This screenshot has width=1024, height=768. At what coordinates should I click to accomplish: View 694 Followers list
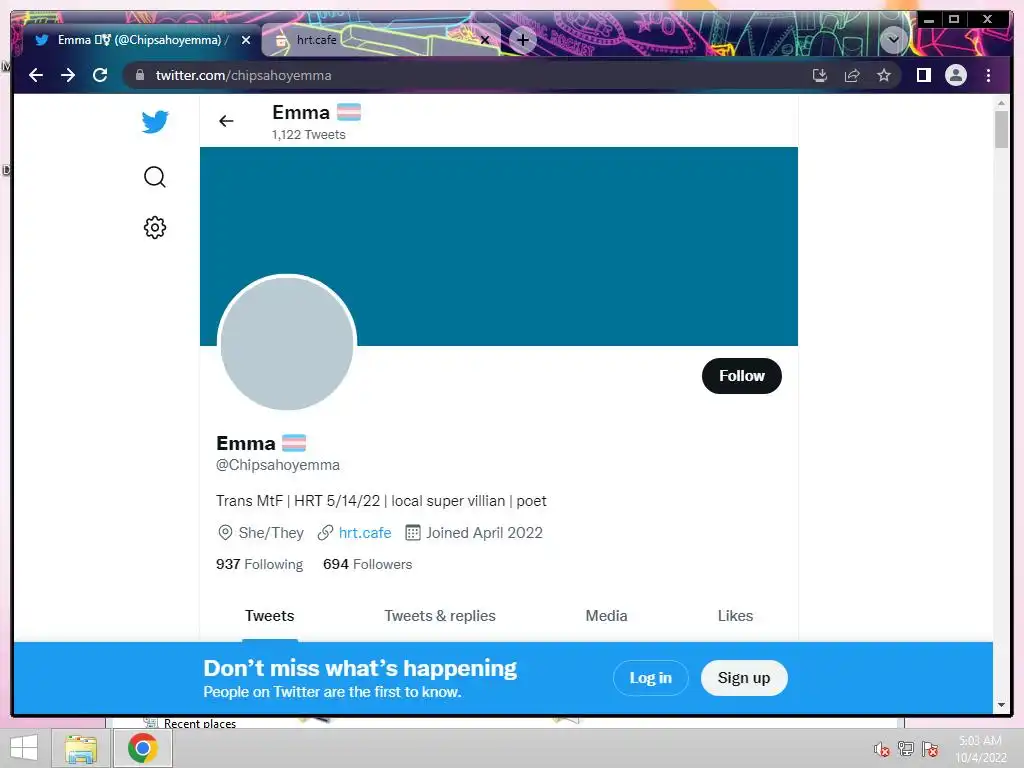(x=368, y=564)
